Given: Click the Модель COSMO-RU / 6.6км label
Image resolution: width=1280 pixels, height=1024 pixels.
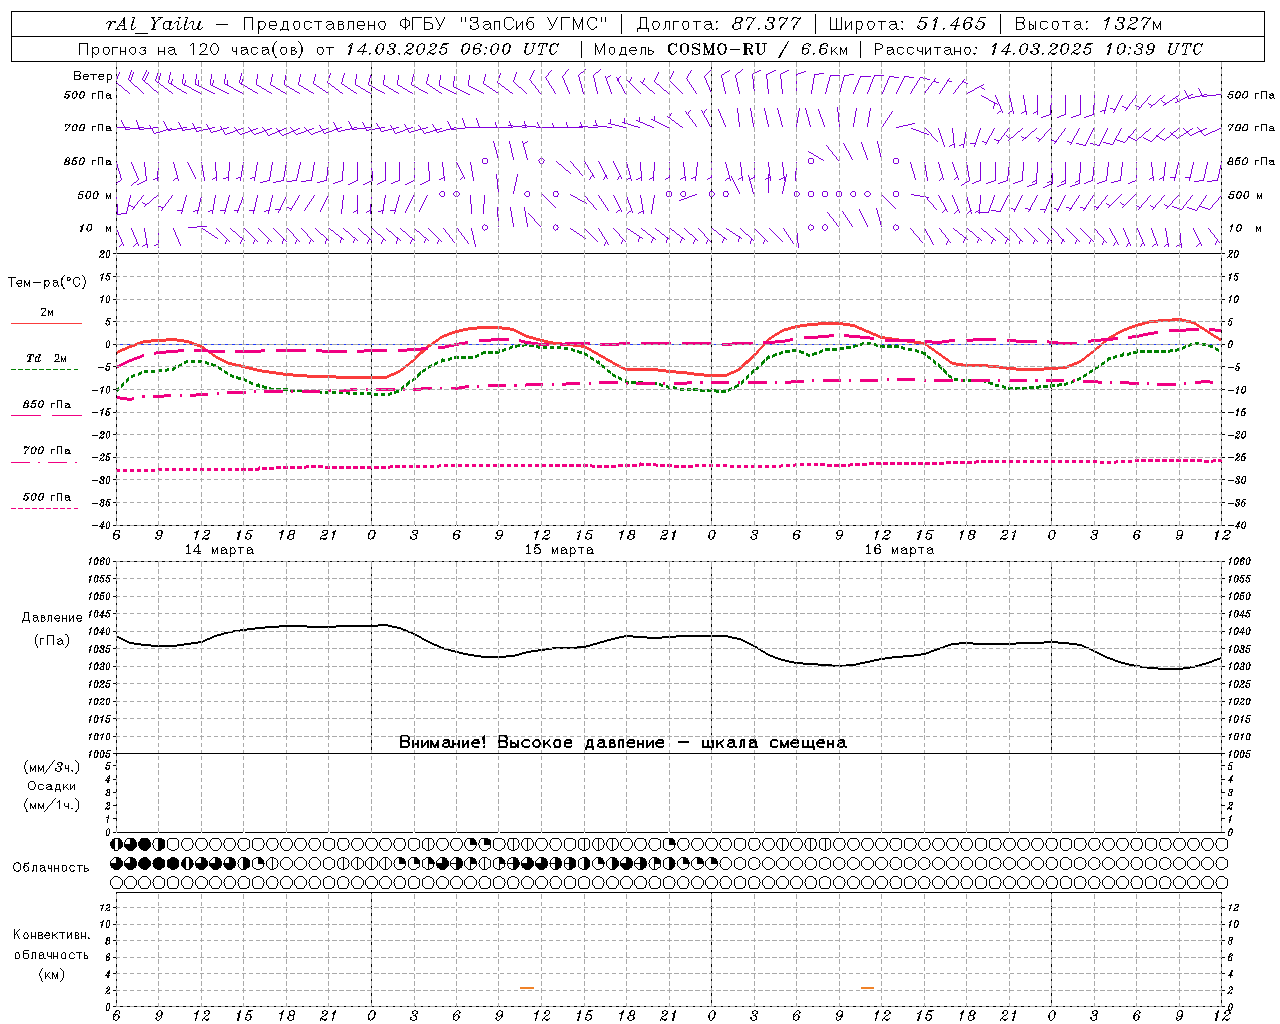Looking at the screenshot, I should [x=720, y=49].
